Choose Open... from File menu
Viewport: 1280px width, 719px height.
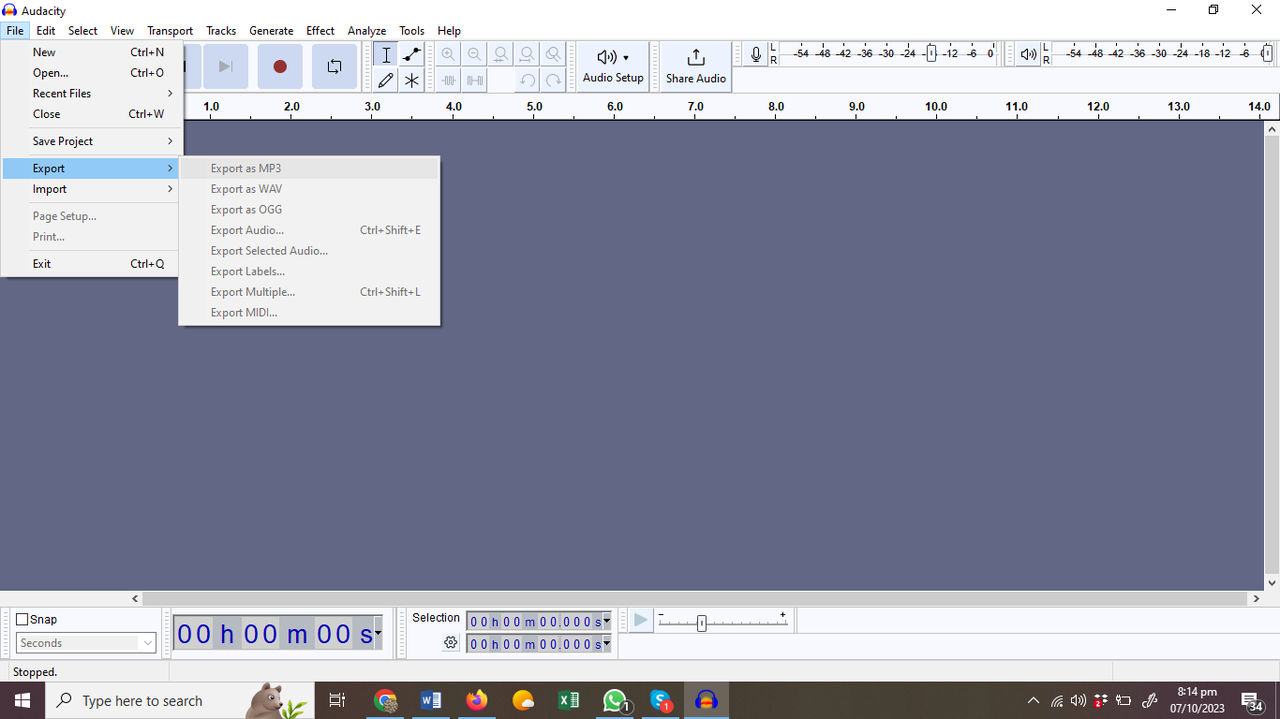tap(91, 73)
